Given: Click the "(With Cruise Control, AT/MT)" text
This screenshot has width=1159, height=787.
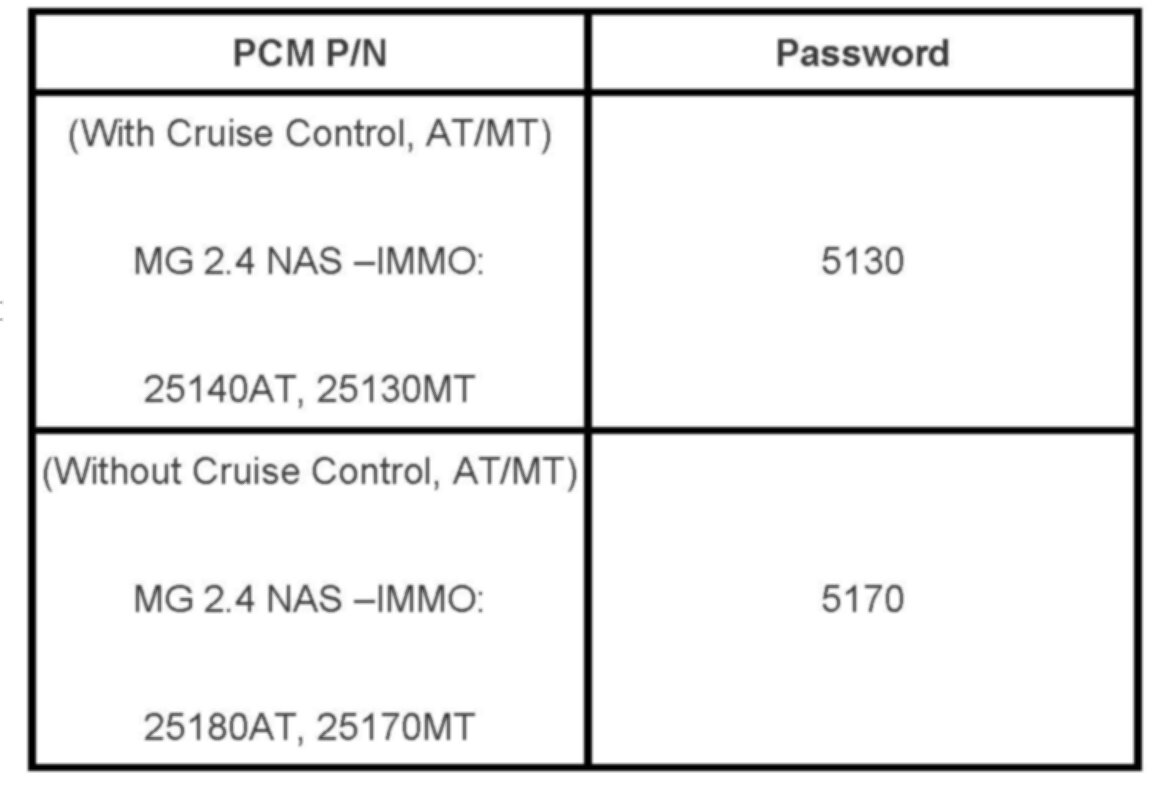Looking at the screenshot, I should point(309,135).
